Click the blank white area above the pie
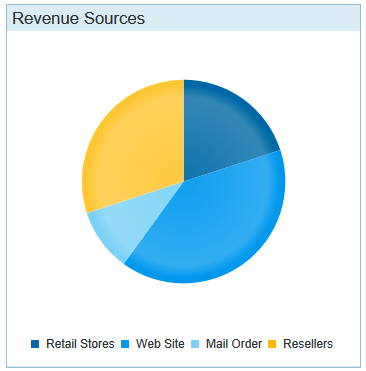This screenshot has height=371, width=366. [183, 55]
